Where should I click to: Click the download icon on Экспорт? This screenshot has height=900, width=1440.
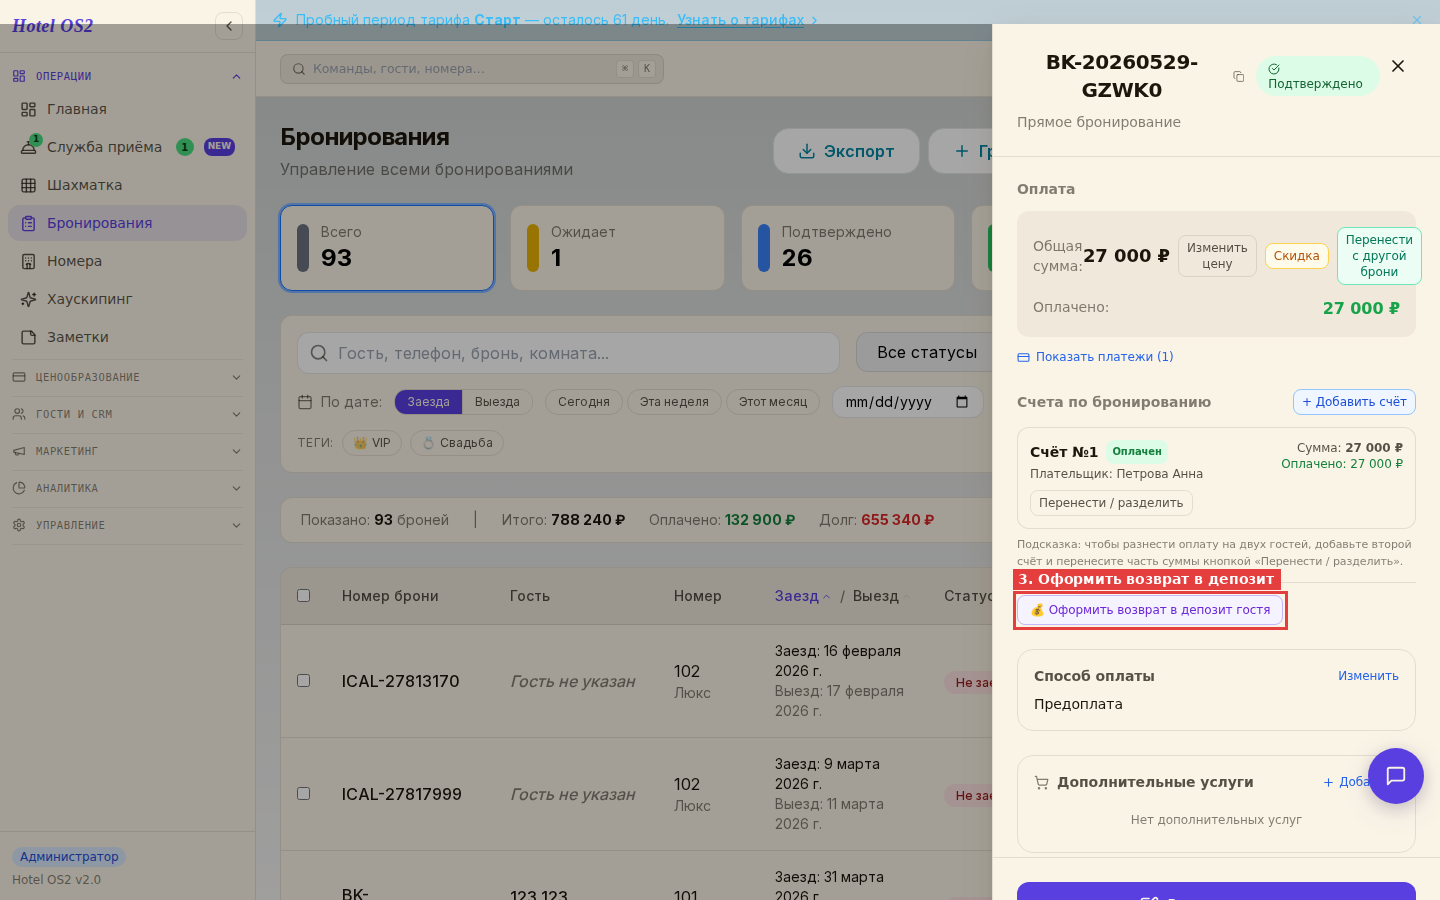tap(807, 151)
